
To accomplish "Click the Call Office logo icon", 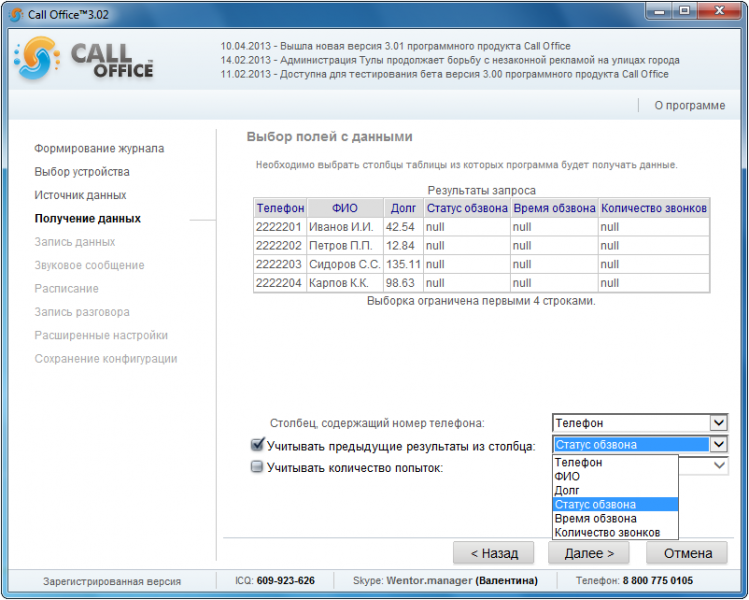I will 37,58.
